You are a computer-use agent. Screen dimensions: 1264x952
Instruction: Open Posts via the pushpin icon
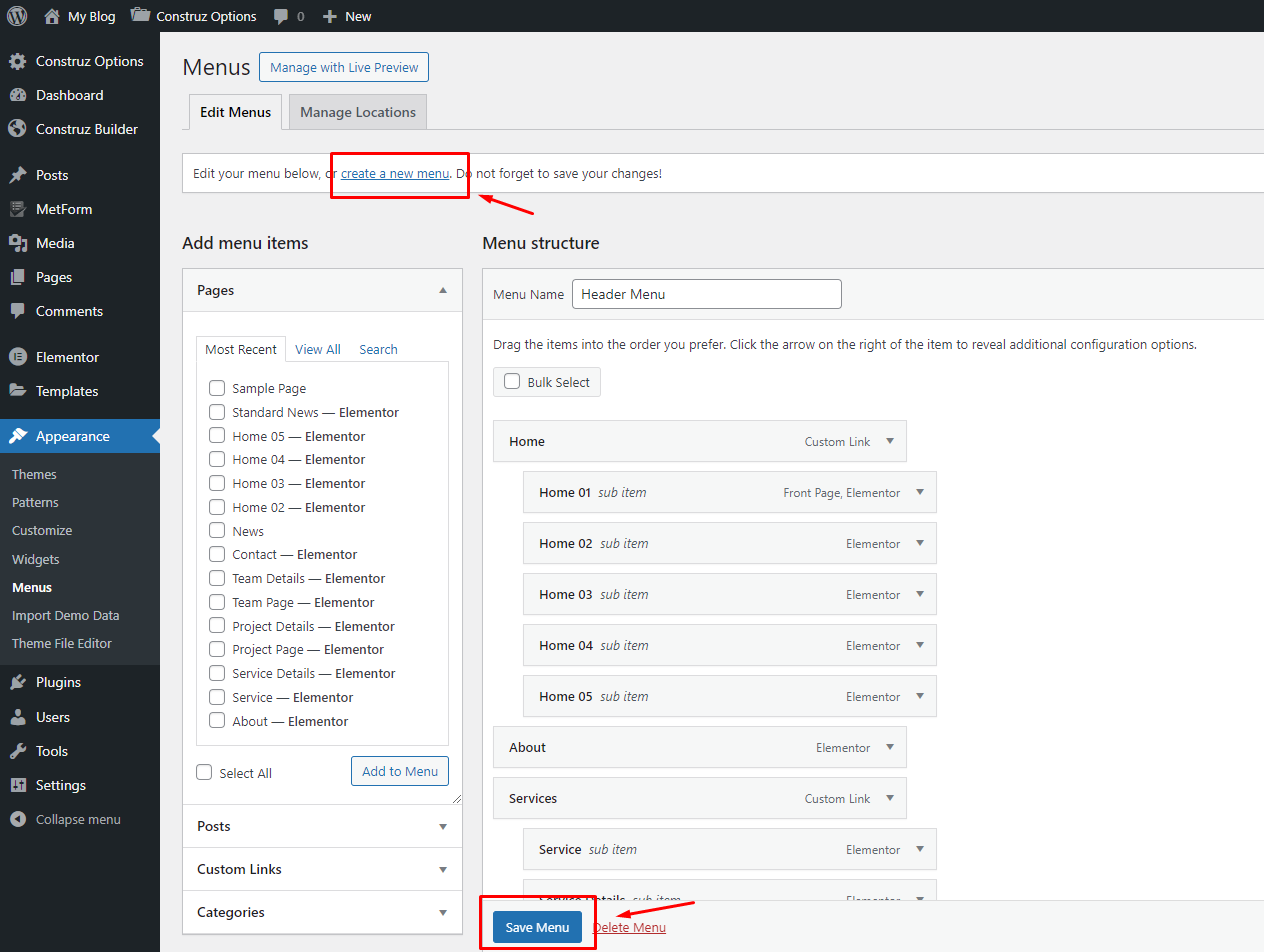coord(17,175)
